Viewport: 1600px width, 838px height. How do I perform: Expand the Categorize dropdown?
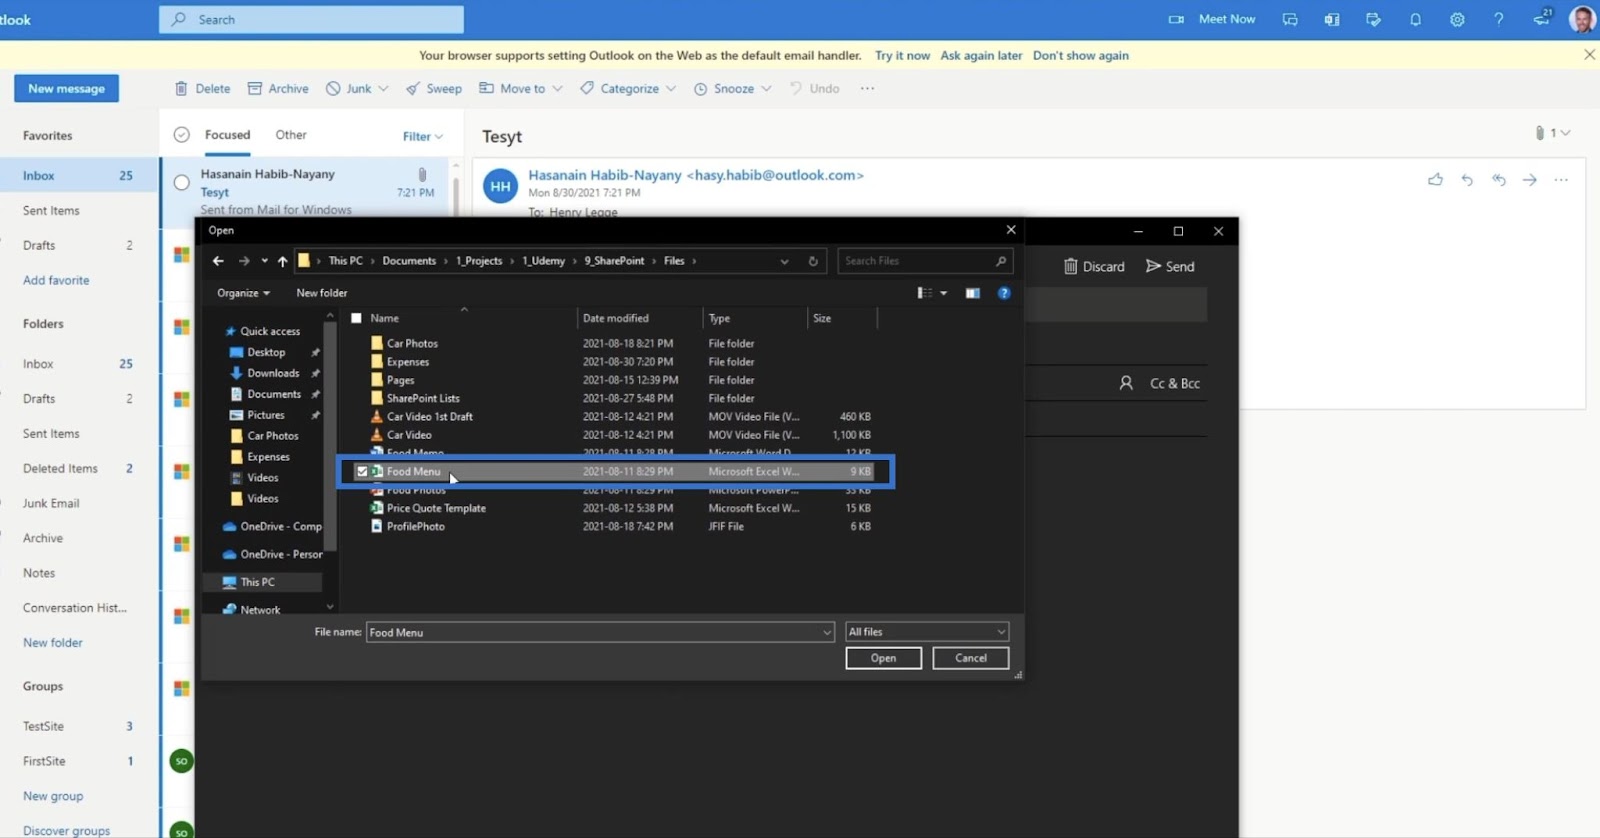pyautogui.click(x=671, y=88)
